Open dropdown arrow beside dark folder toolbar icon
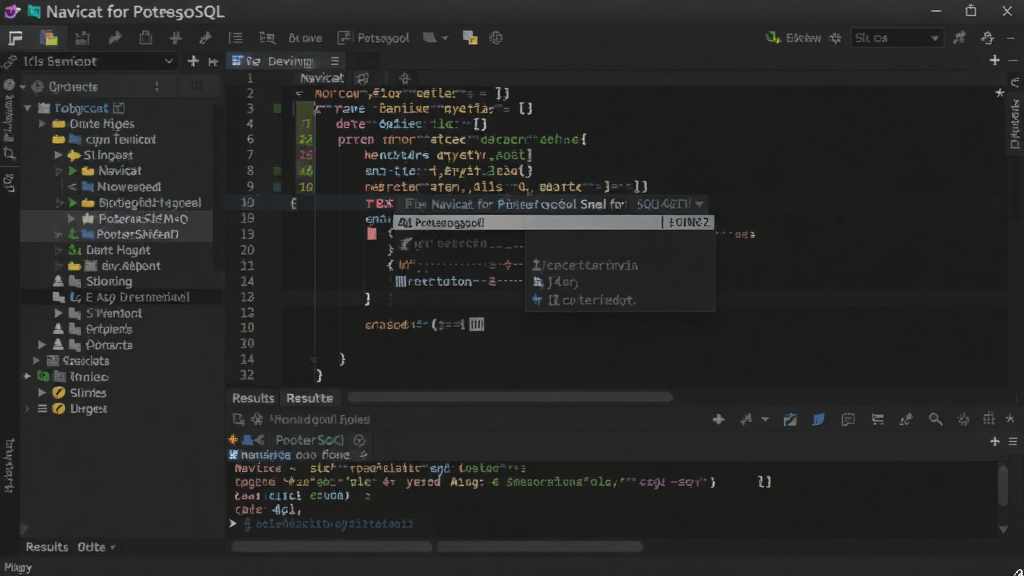Viewport: 1024px width, 576px height. (445, 38)
